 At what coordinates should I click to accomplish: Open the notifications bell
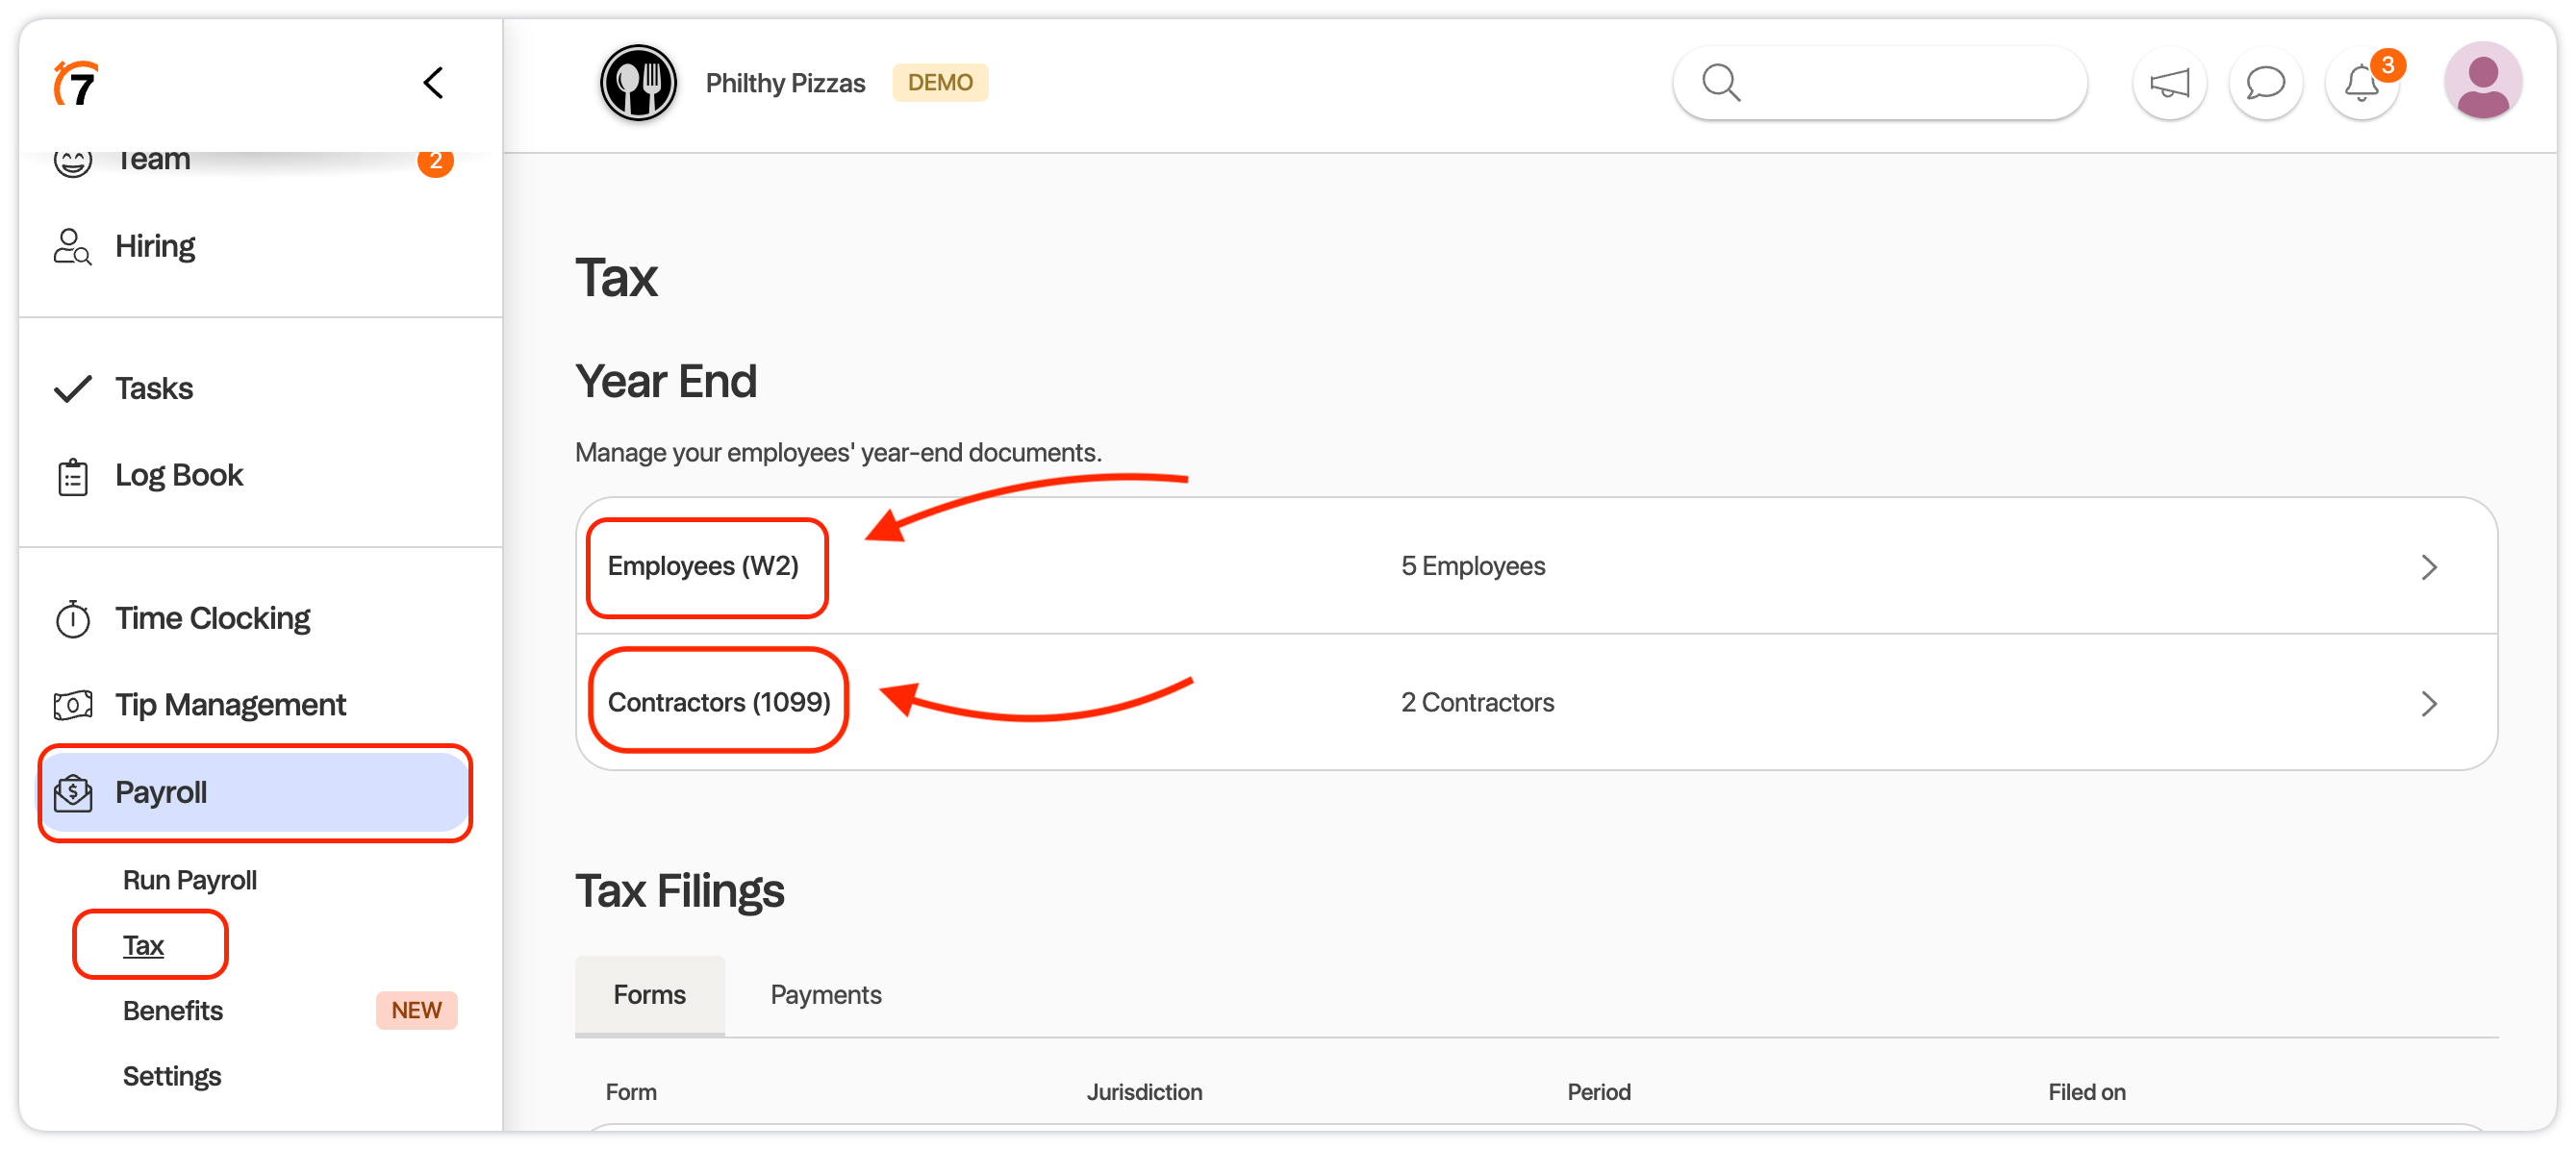pos(2362,83)
